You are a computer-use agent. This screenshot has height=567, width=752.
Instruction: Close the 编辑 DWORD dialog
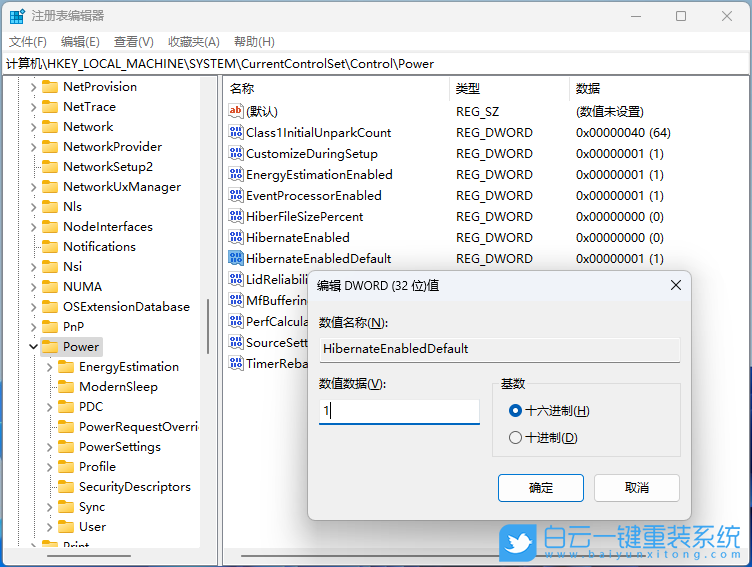click(x=676, y=285)
